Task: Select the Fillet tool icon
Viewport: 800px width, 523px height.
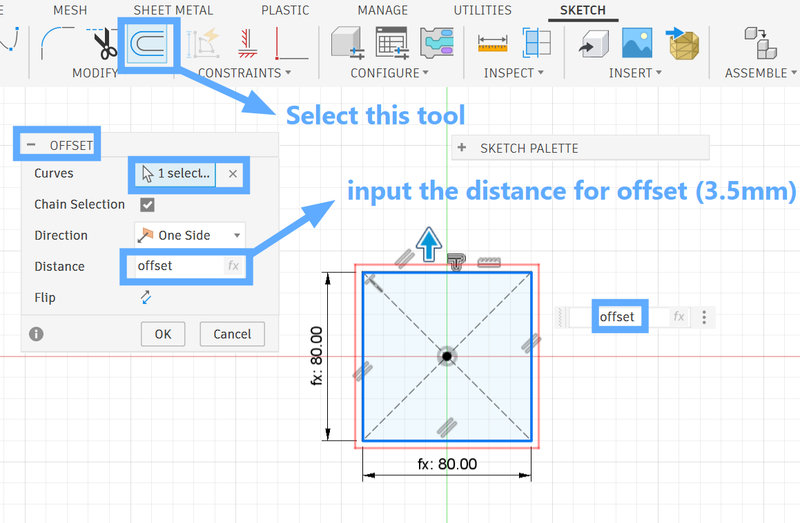Action: [56, 43]
